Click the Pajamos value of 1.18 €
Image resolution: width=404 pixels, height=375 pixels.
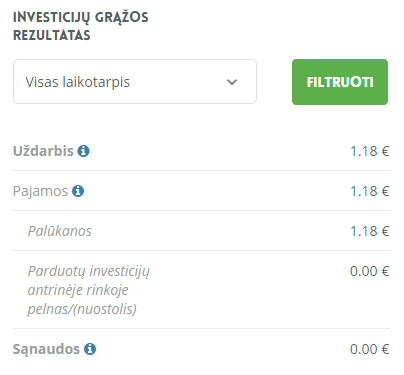(x=370, y=191)
